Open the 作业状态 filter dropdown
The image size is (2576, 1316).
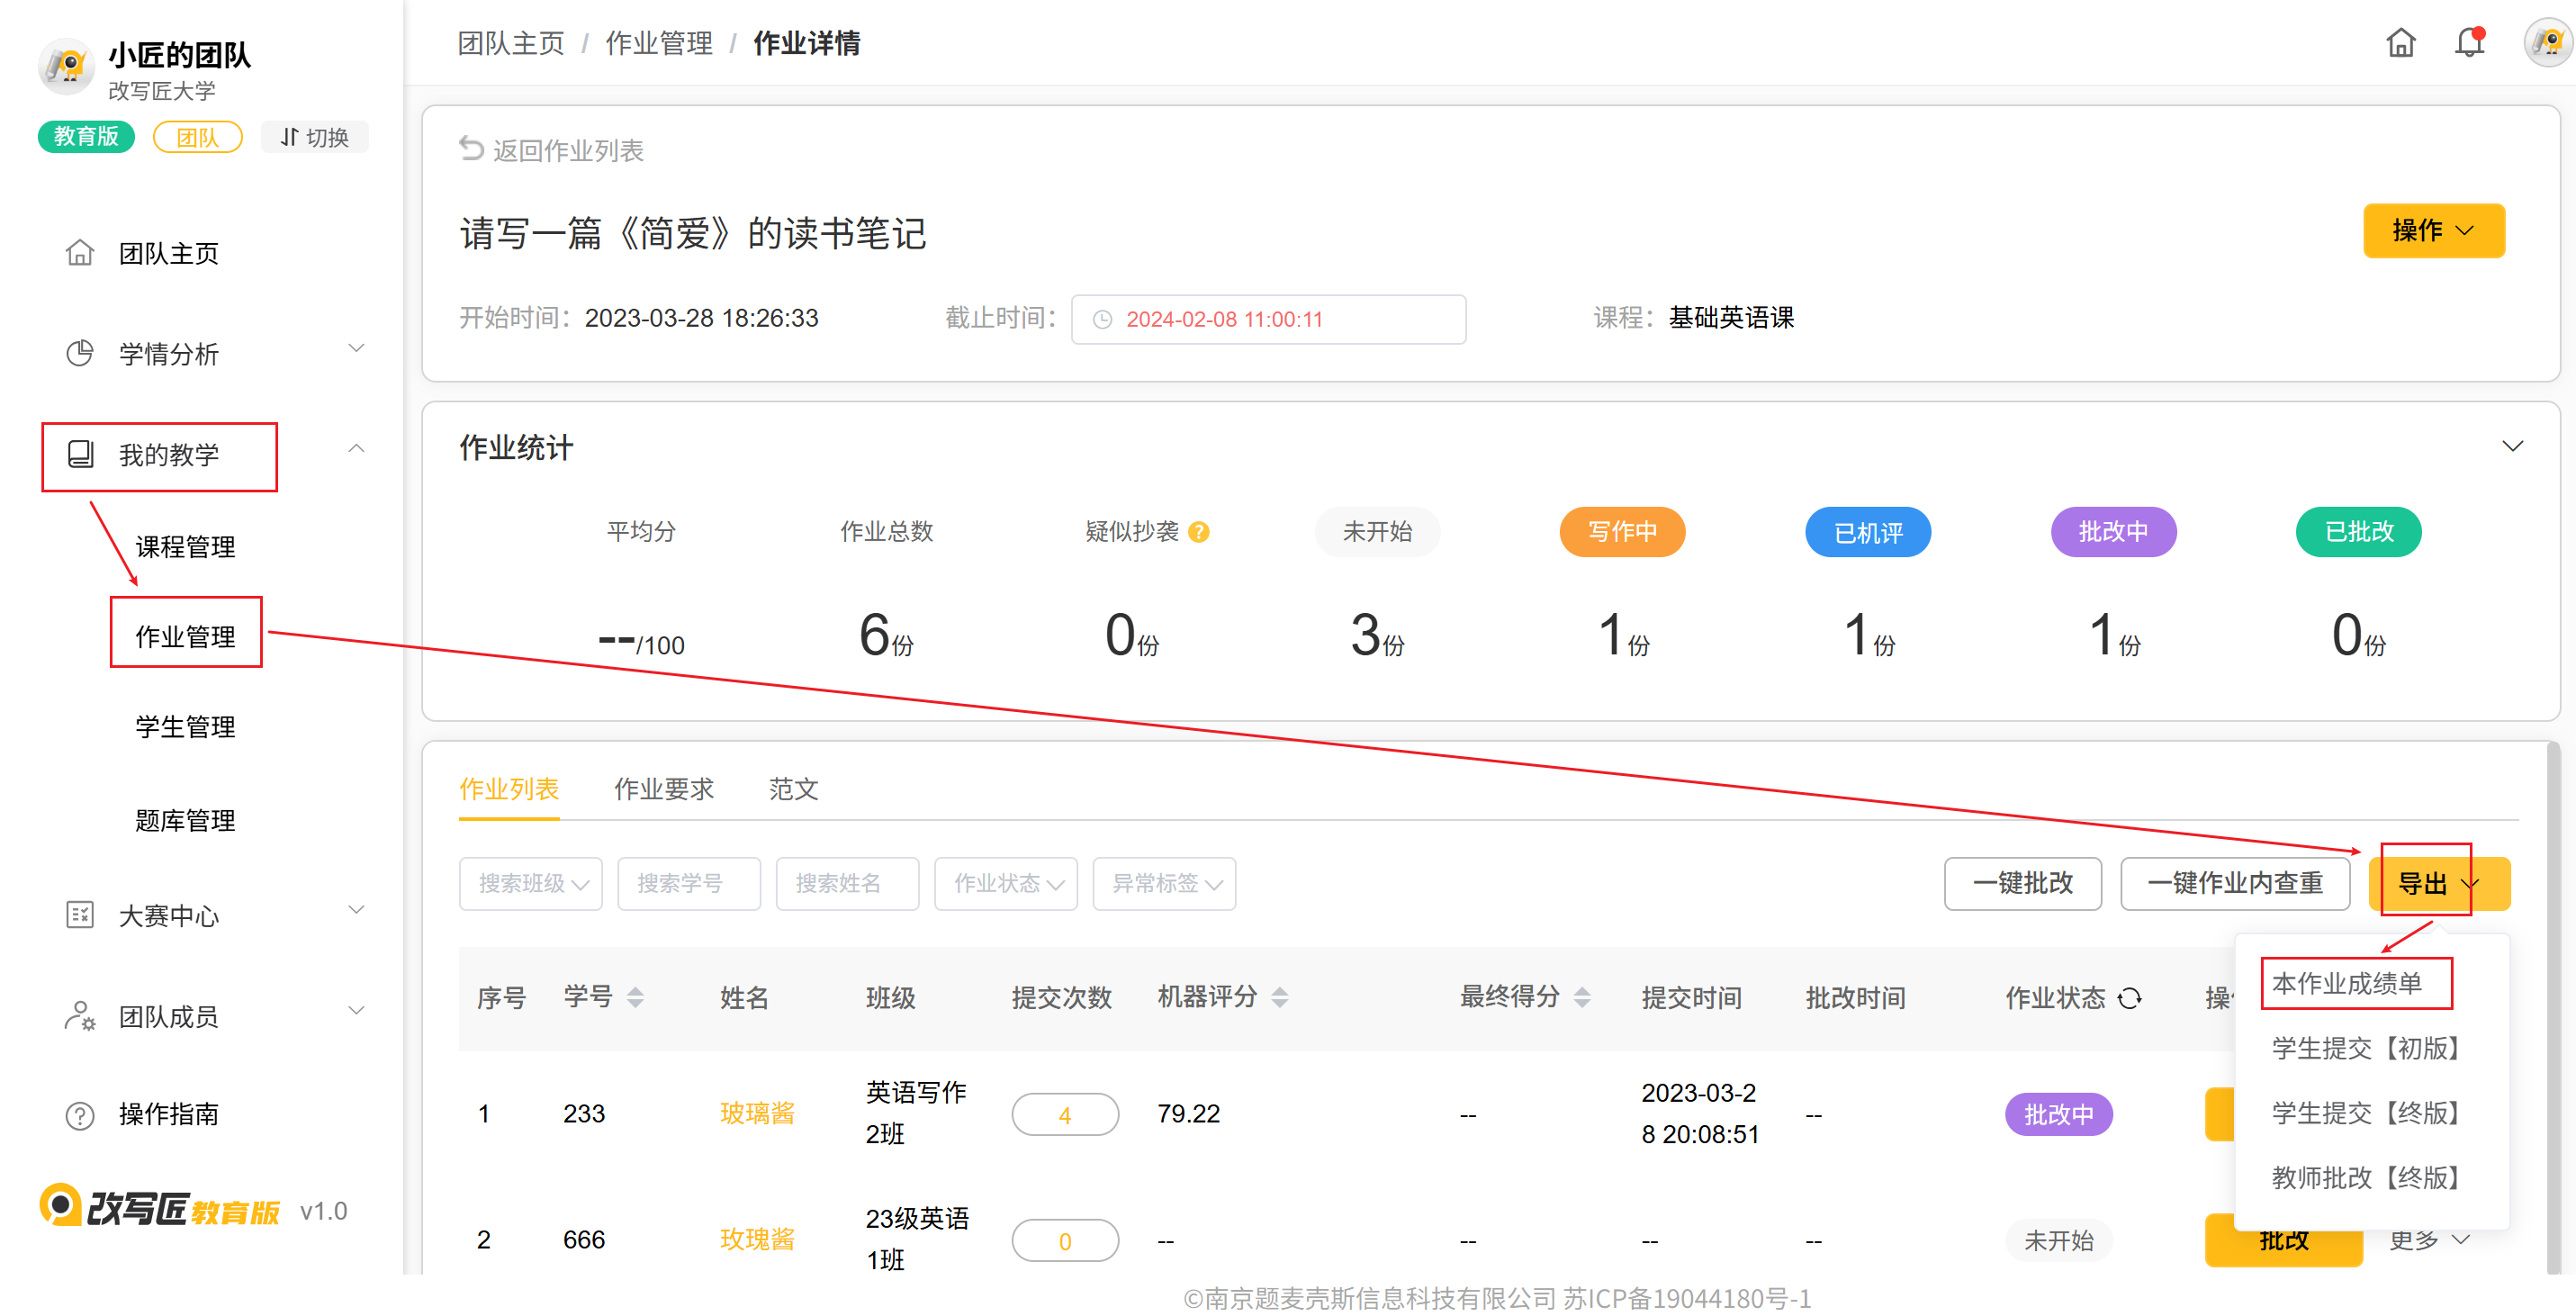(1006, 884)
